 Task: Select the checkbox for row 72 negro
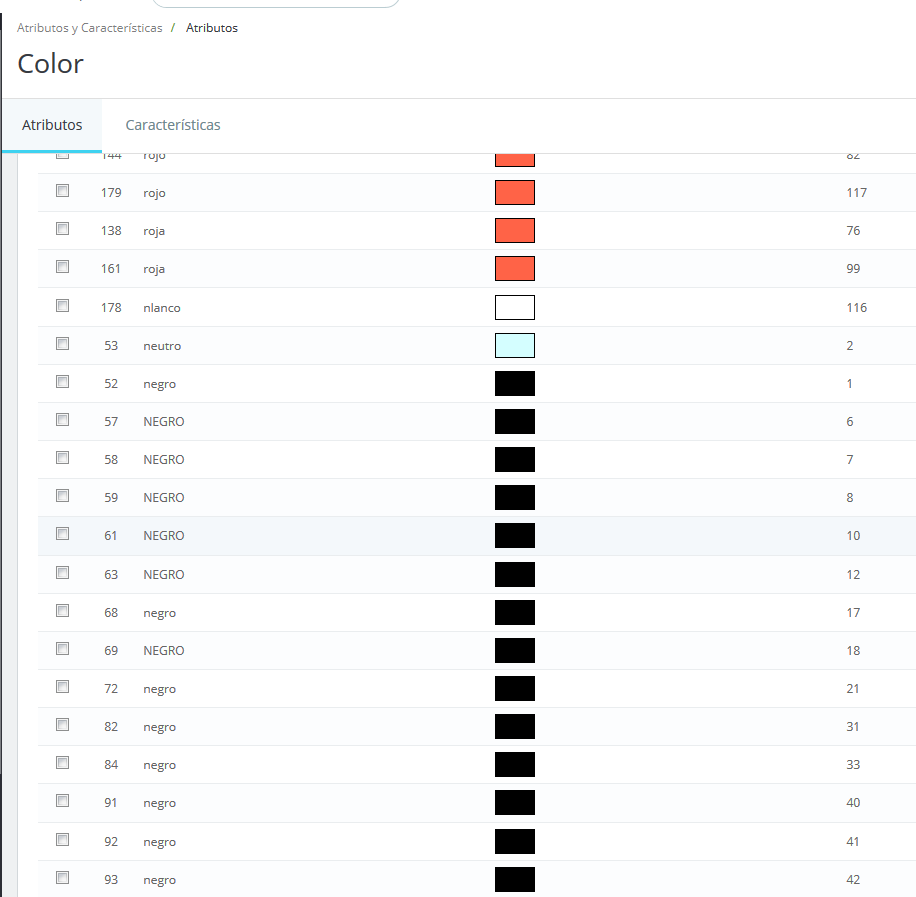pos(63,687)
